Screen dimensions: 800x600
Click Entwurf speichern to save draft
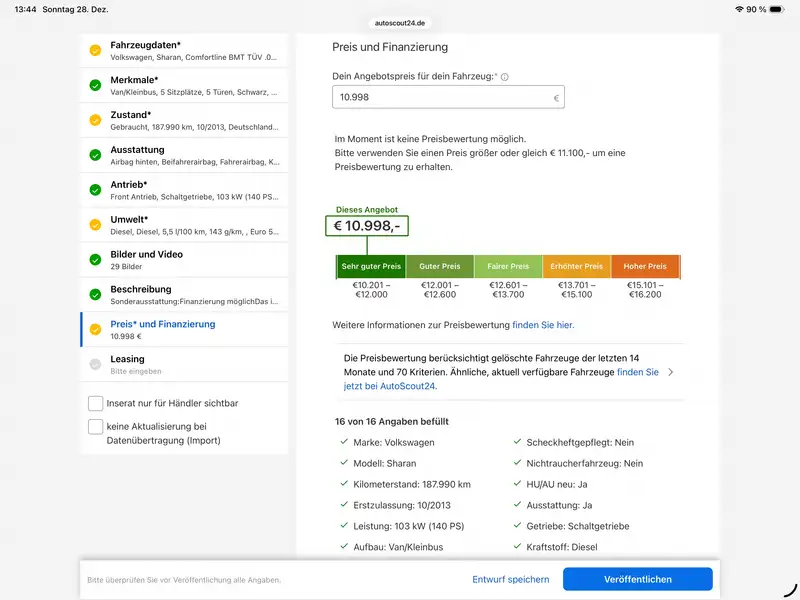point(511,579)
